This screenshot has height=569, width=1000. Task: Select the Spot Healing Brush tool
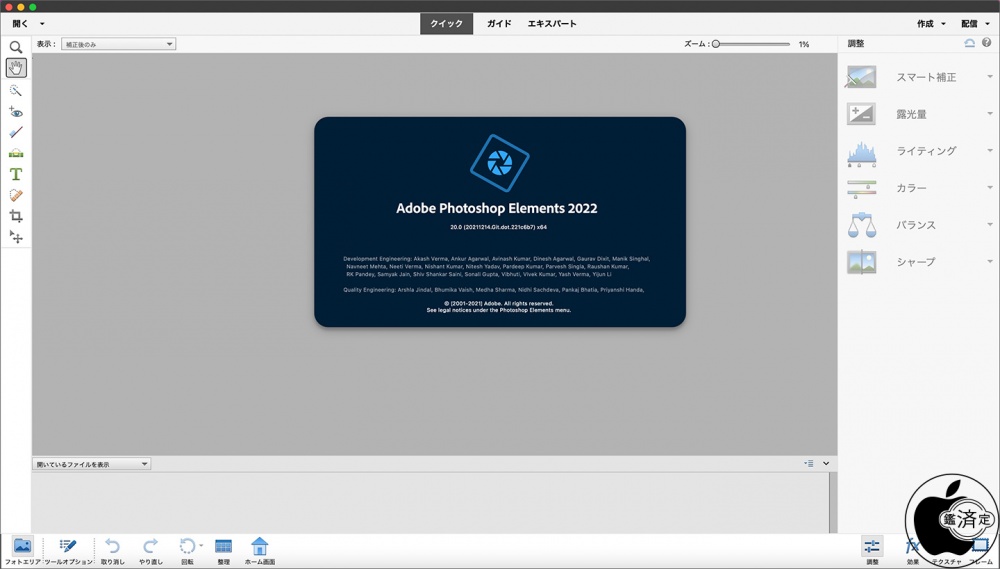[x=16, y=195]
